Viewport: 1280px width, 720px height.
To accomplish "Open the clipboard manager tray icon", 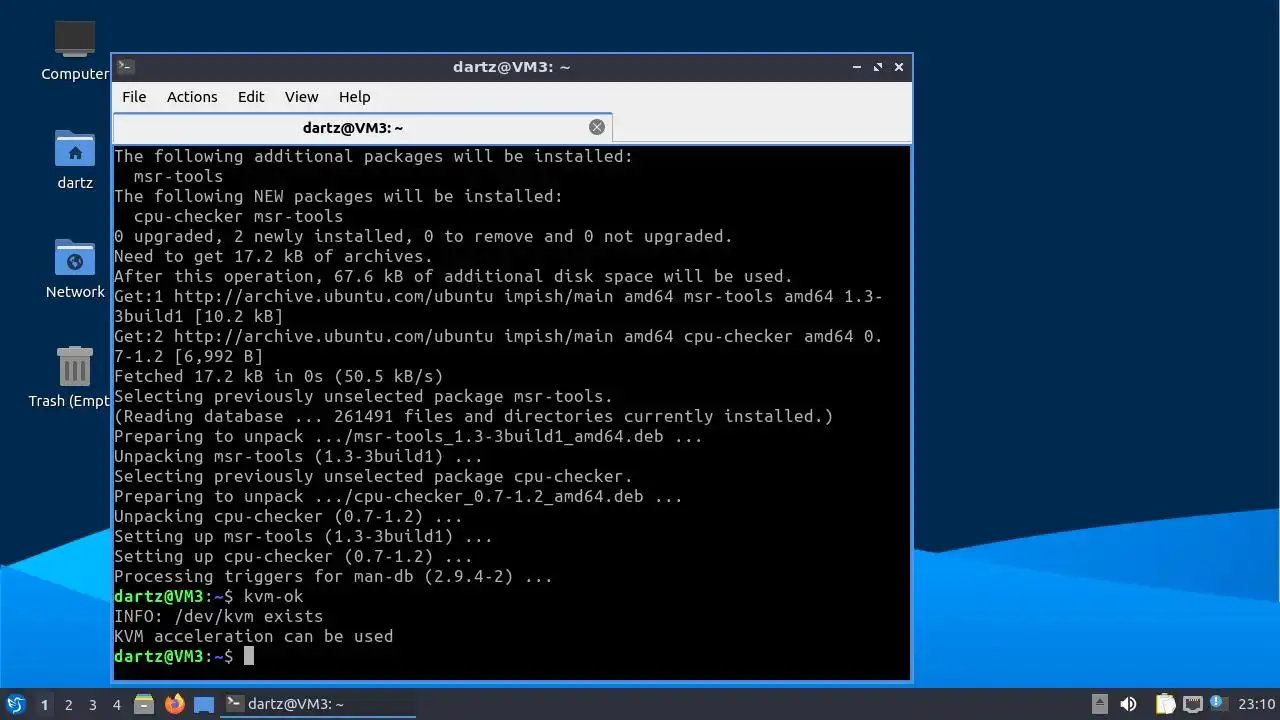I will 1165,704.
